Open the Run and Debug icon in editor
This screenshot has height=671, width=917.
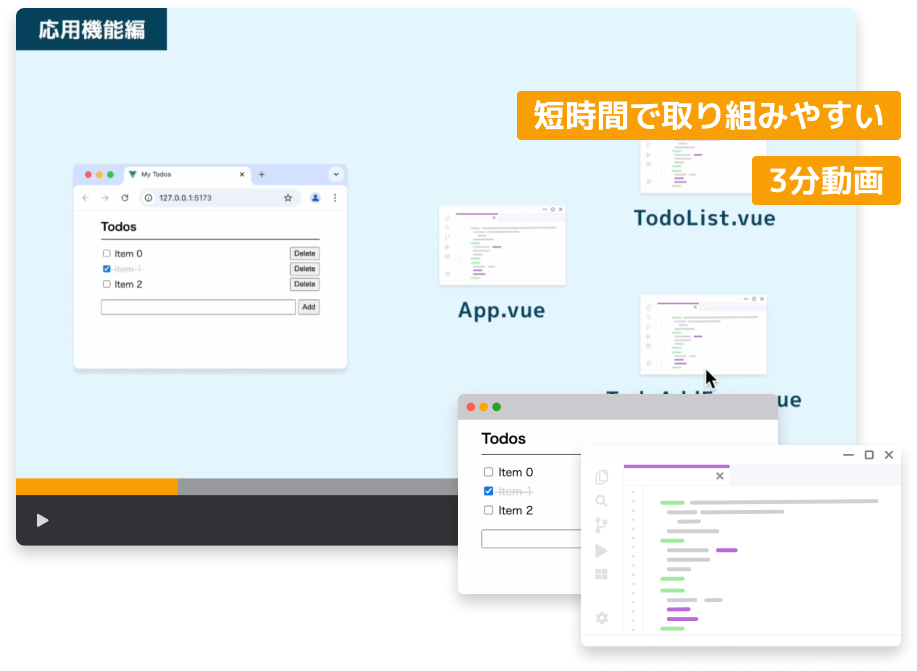601,550
